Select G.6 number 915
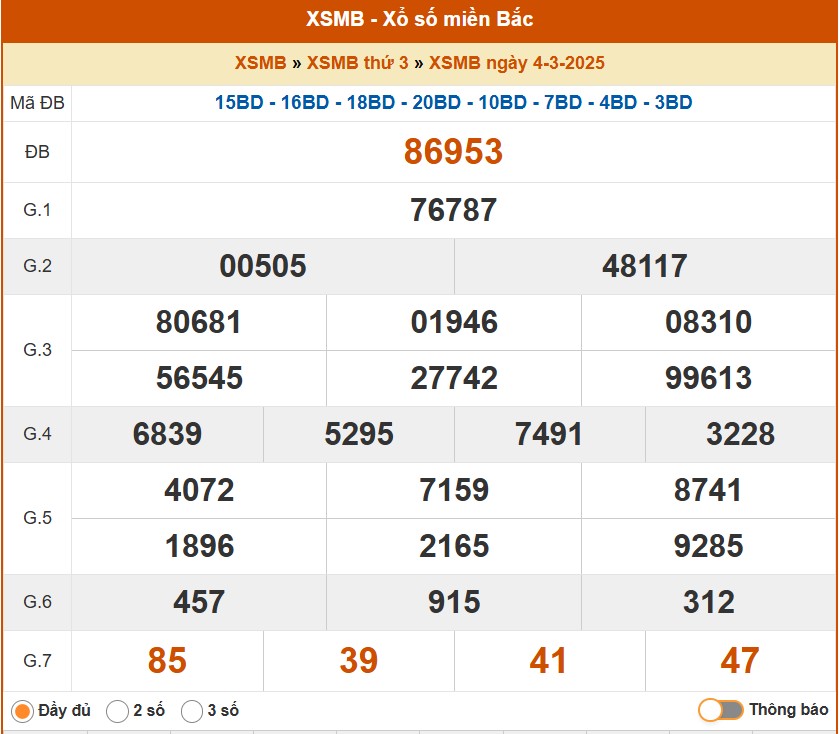This screenshot has width=839, height=734. click(x=453, y=602)
